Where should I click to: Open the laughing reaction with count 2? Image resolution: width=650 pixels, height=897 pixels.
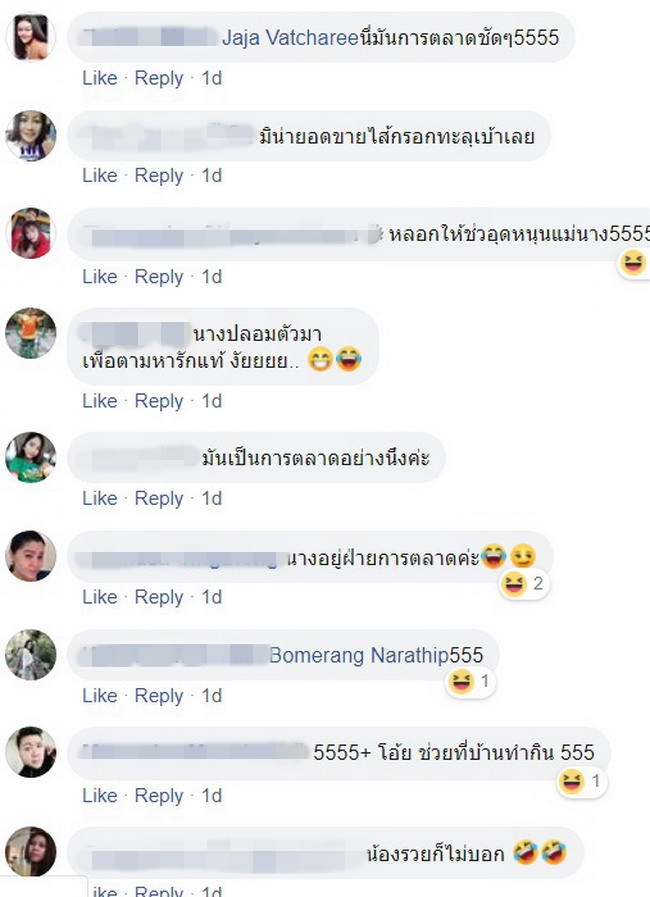pyautogui.click(x=524, y=584)
